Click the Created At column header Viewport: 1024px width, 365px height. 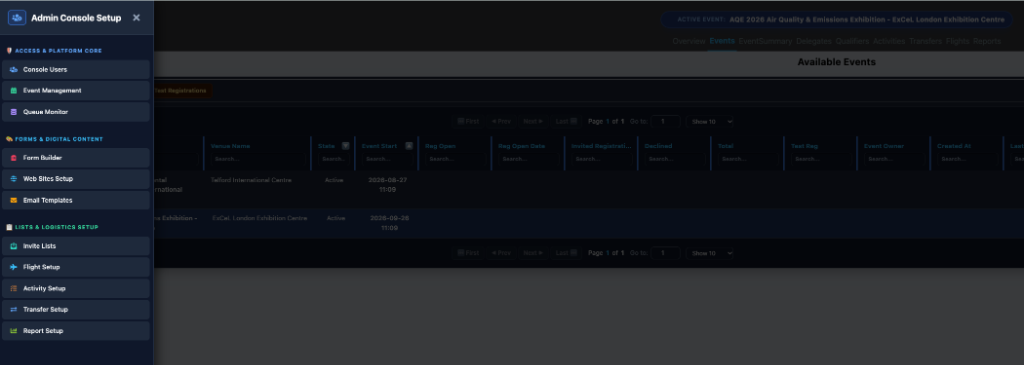tap(953, 146)
